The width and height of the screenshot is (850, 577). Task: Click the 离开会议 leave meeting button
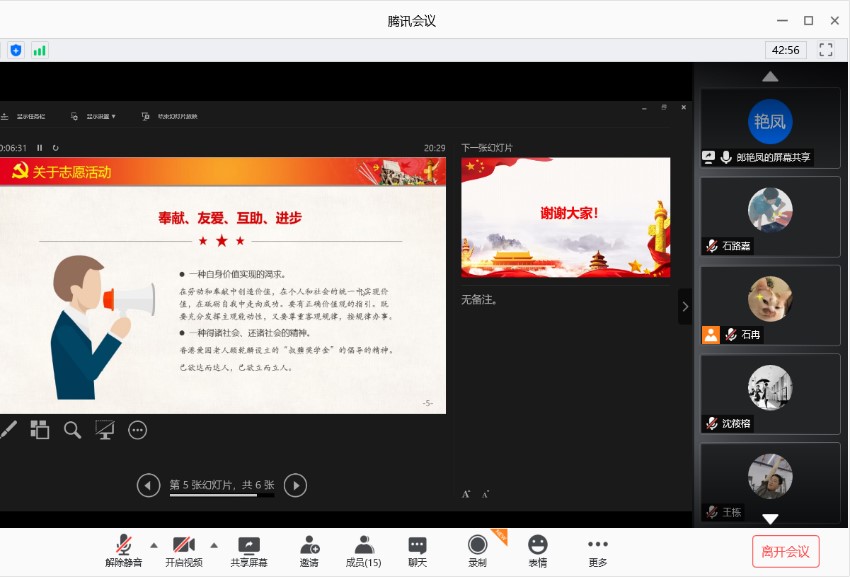click(x=786, y=551)
